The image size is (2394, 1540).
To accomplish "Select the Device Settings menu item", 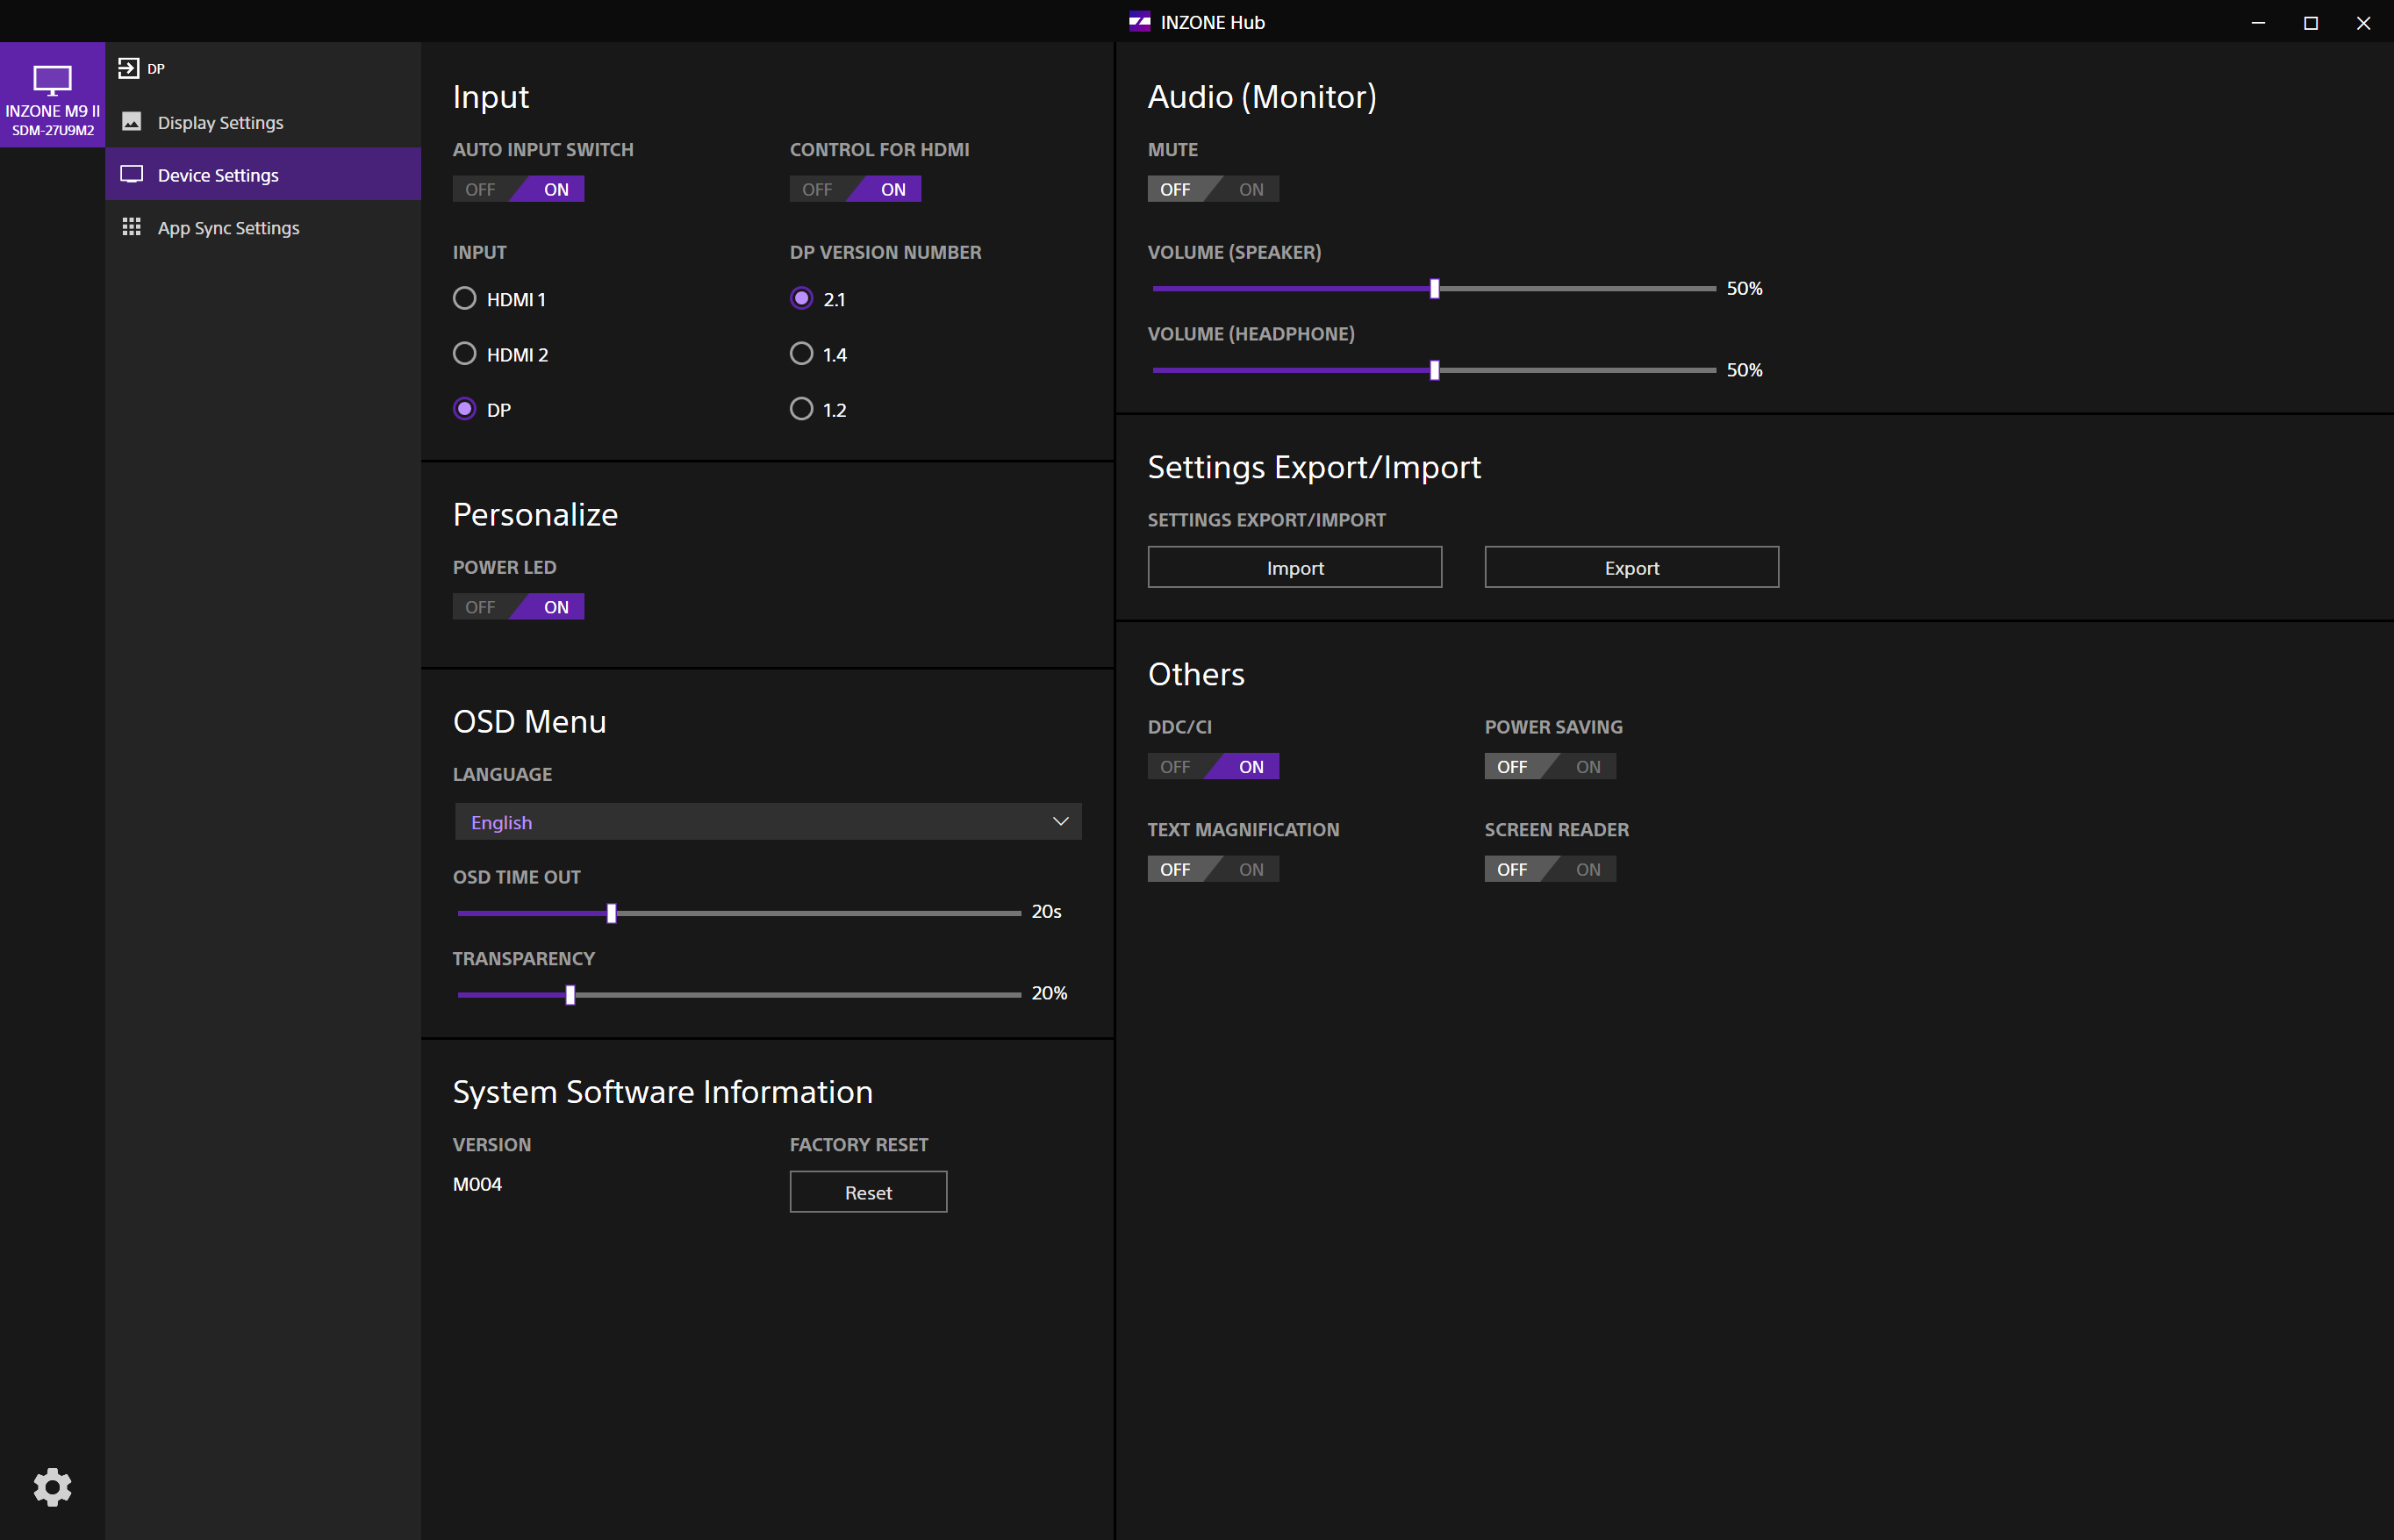I will 263,174.
